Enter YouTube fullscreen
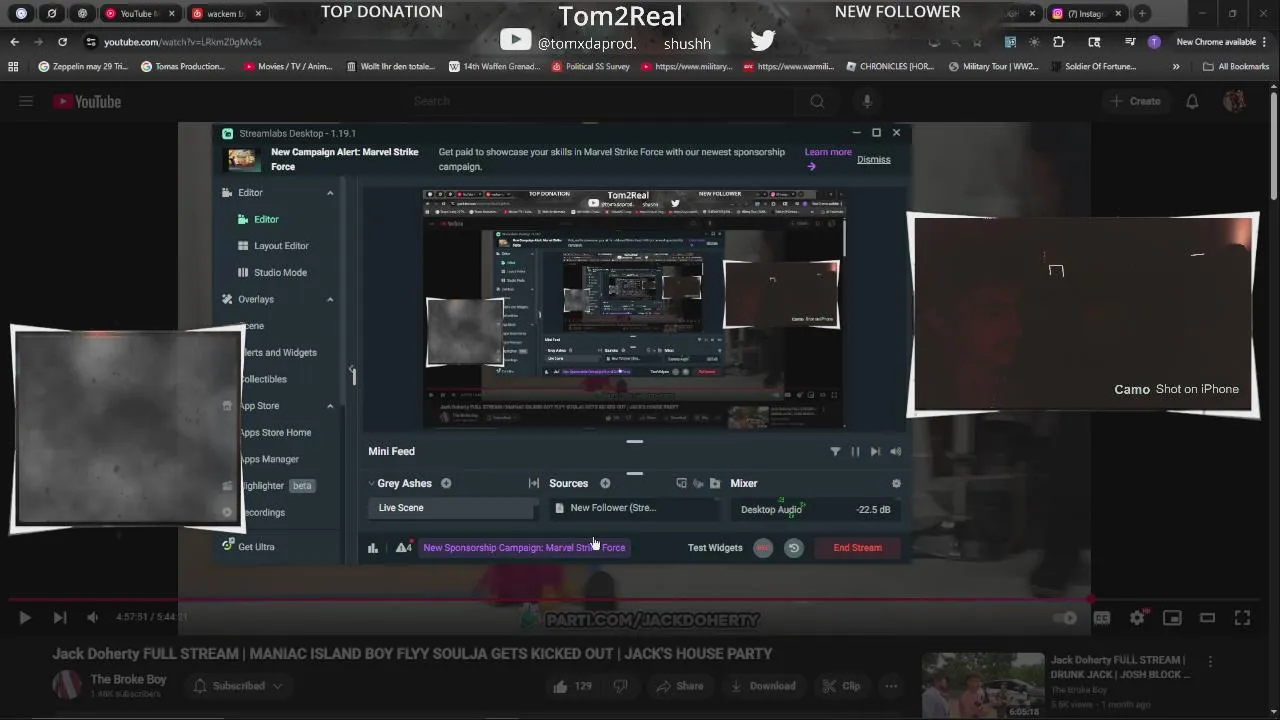The height and width of the screenshot is (720, 1280). [1242, 618]
